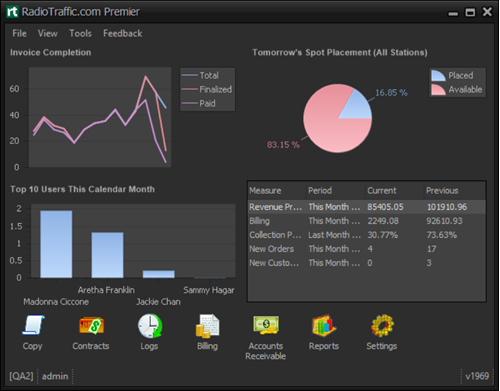
Task: Click the 30.77% cell
Action: 383,235
